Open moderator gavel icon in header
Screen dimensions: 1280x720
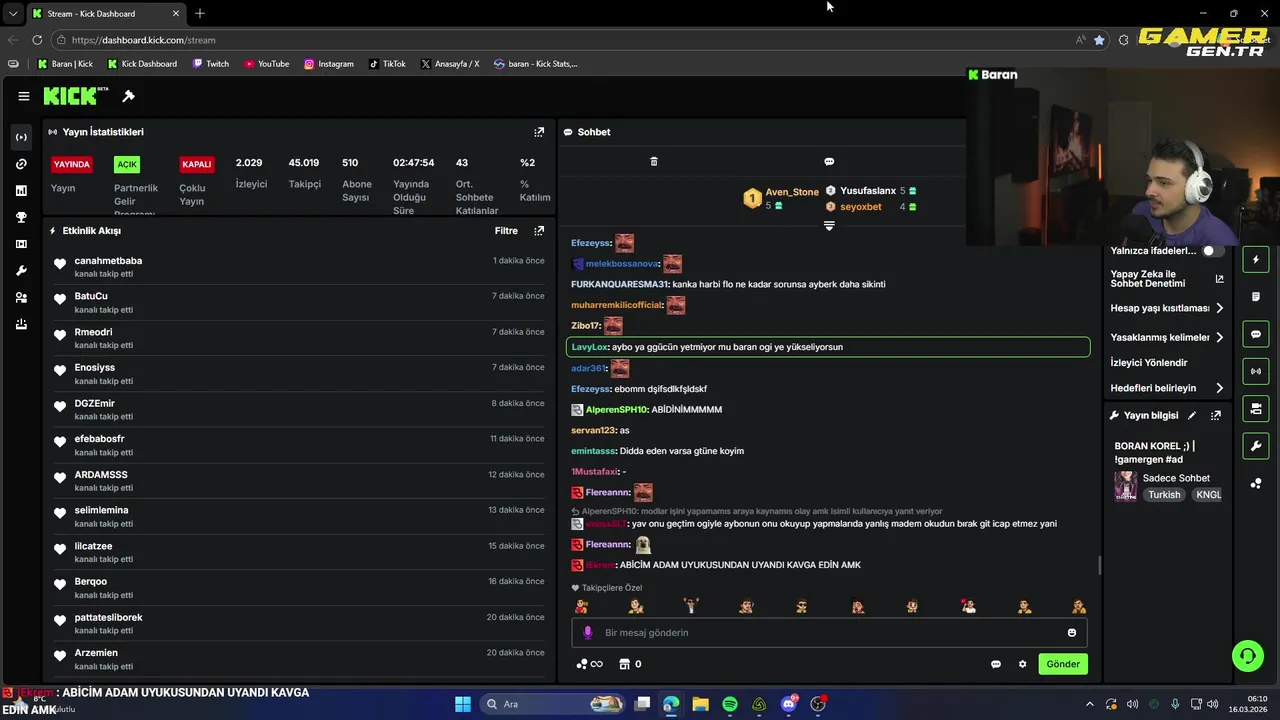click(x=128, y=96)
